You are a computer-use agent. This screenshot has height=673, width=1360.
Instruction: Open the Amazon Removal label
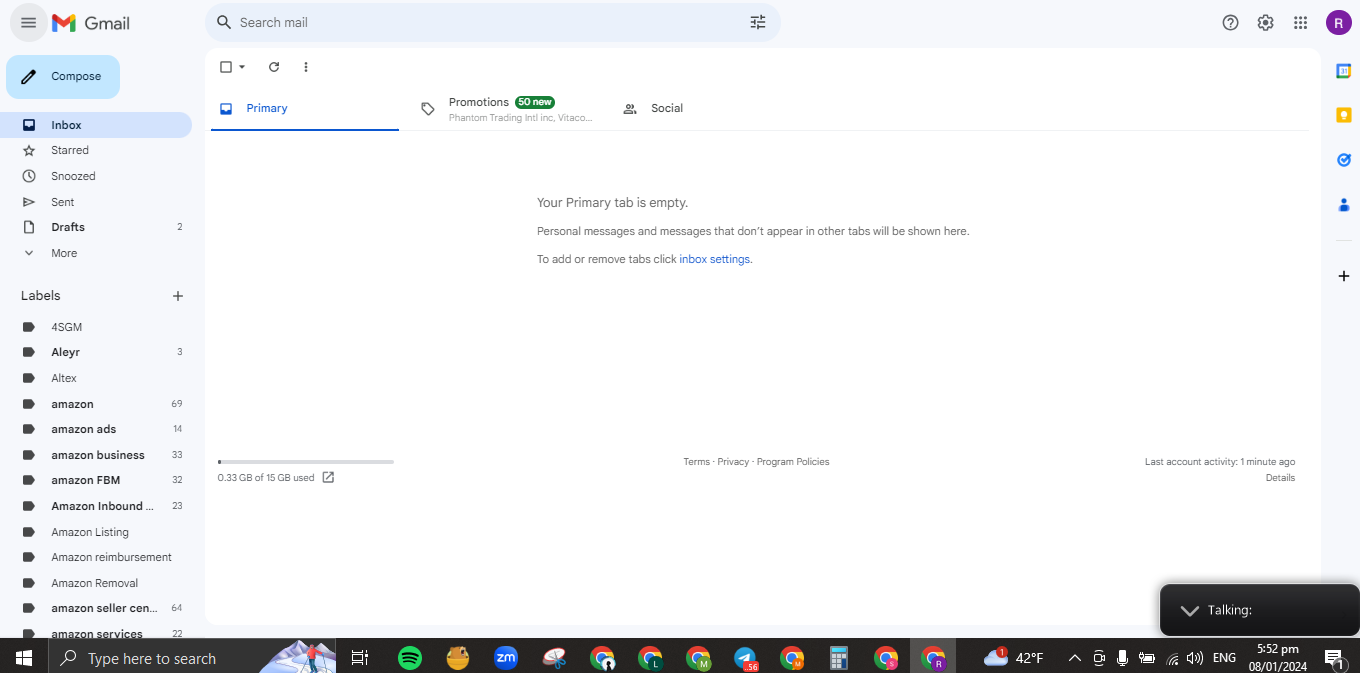tap(96, 583)
